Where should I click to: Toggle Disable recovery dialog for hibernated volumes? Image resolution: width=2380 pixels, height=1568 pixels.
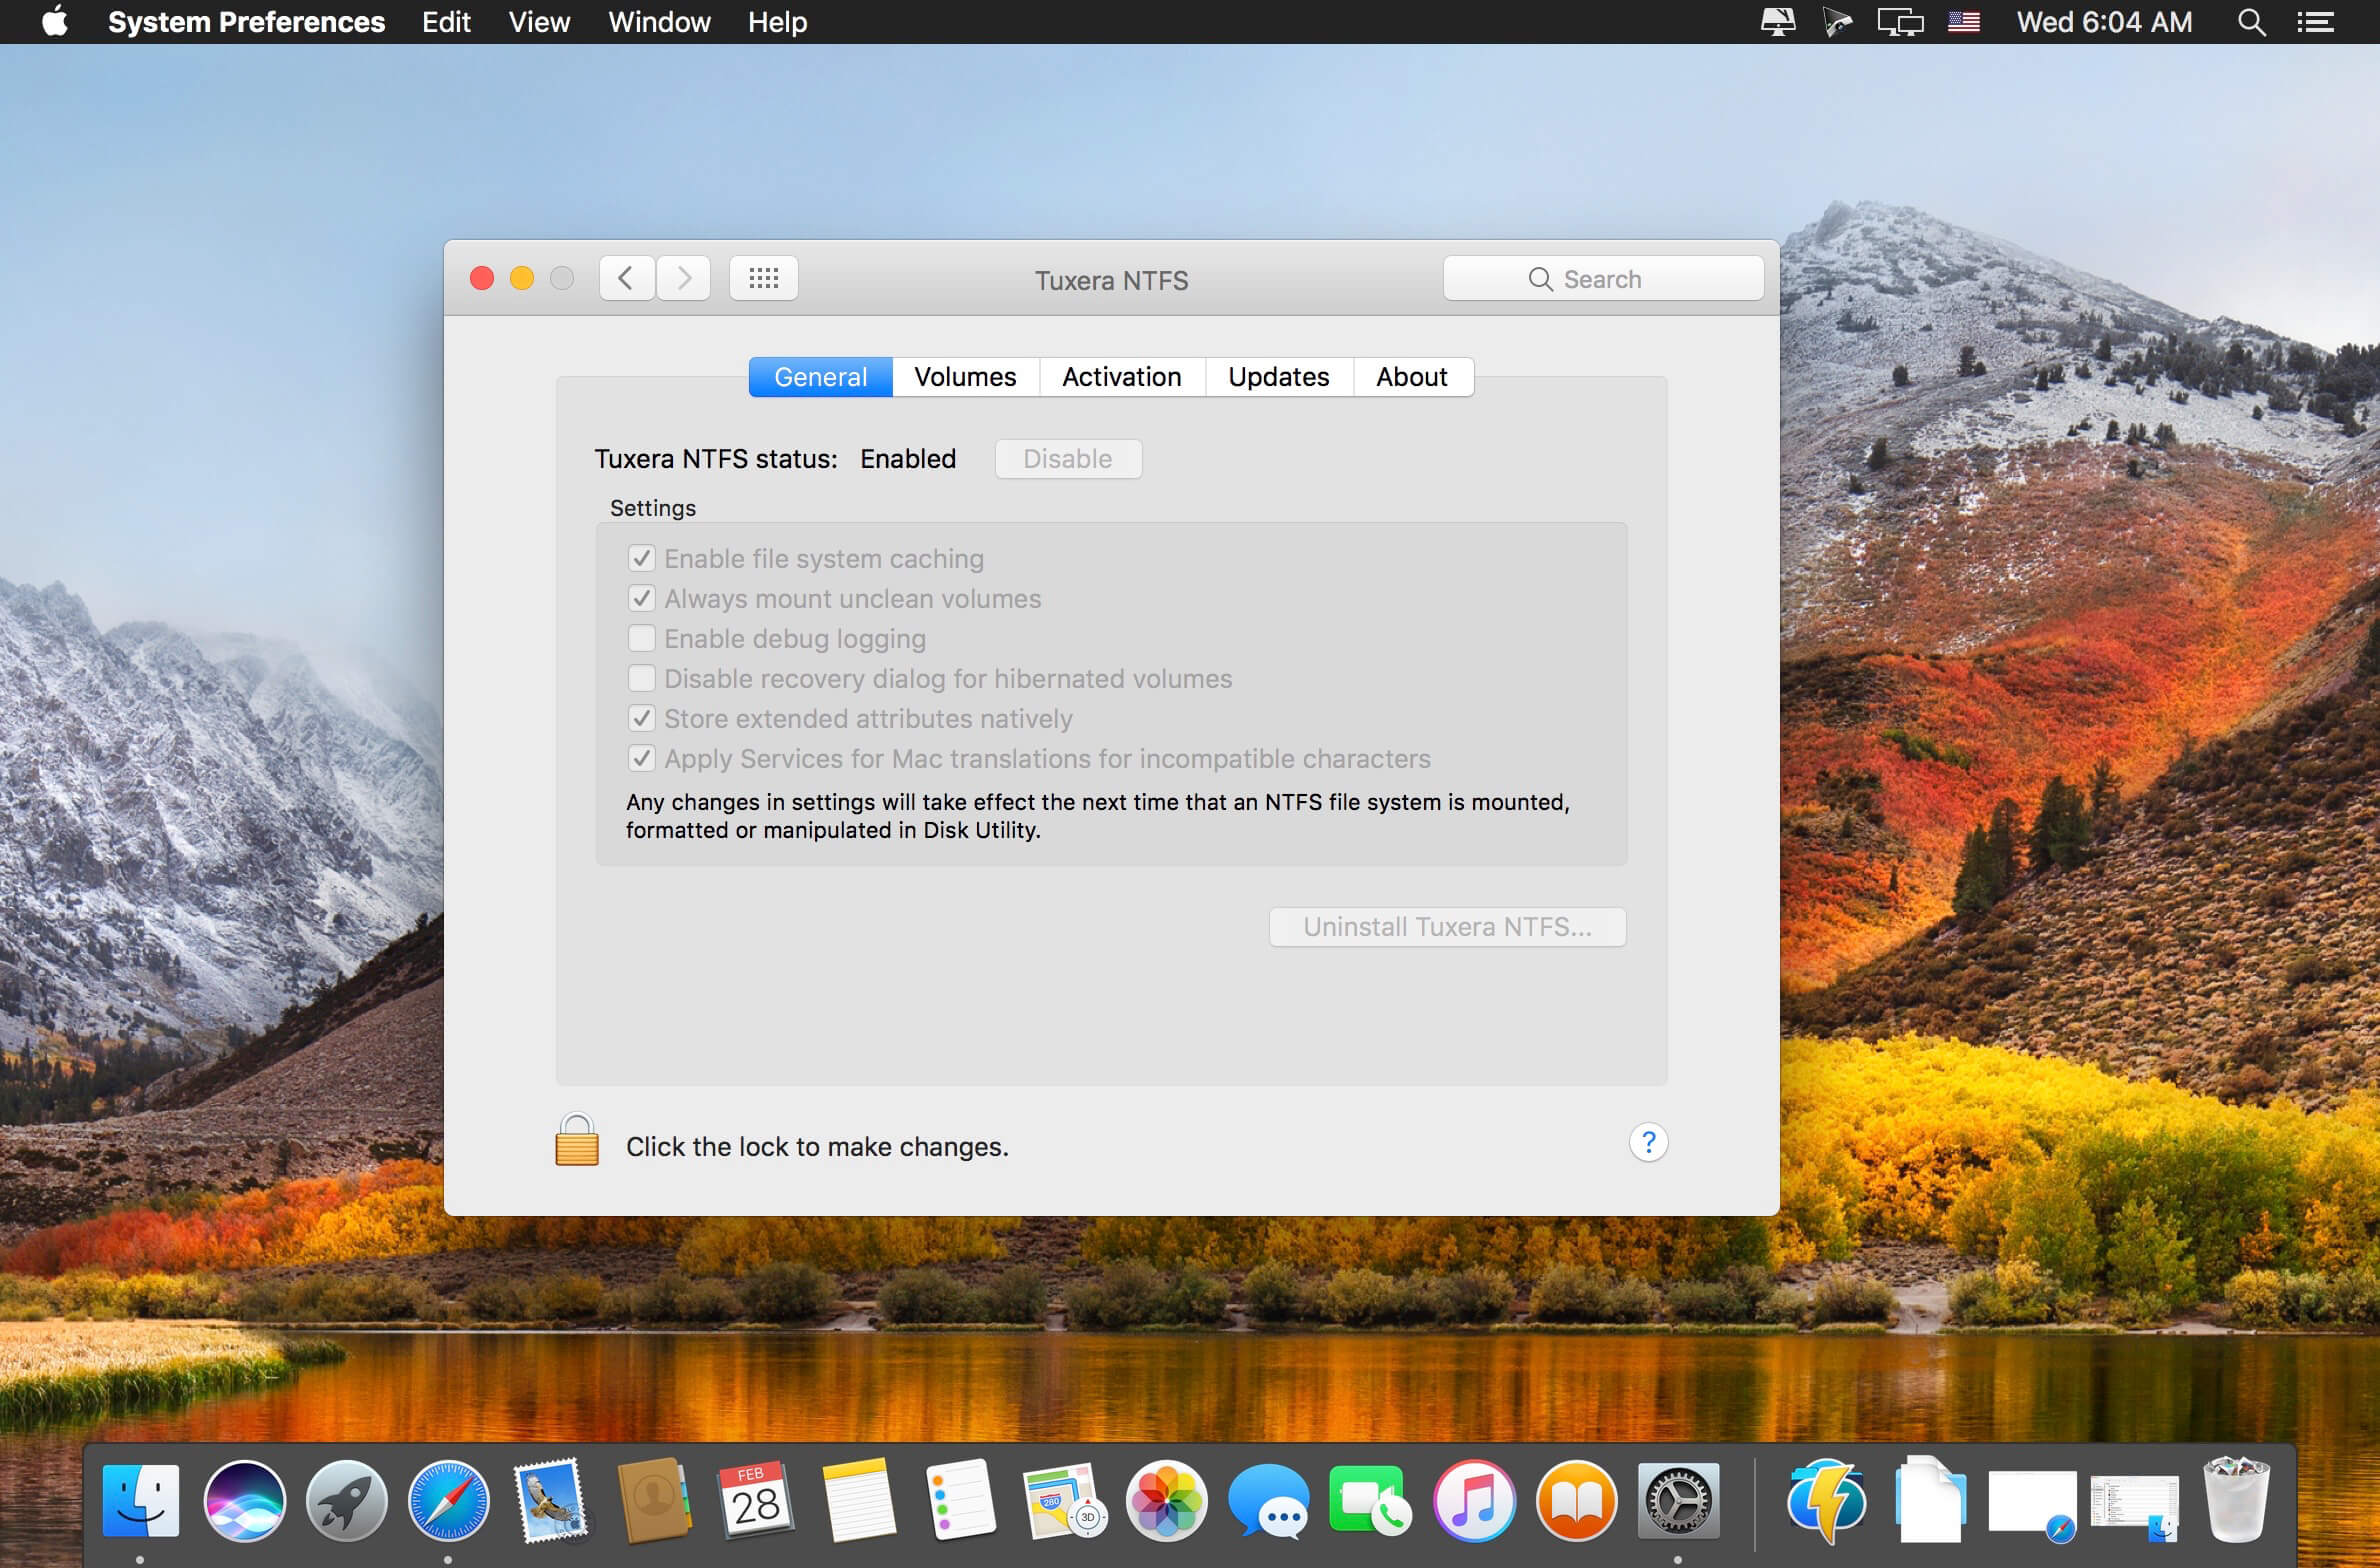[x=639, y=677]
